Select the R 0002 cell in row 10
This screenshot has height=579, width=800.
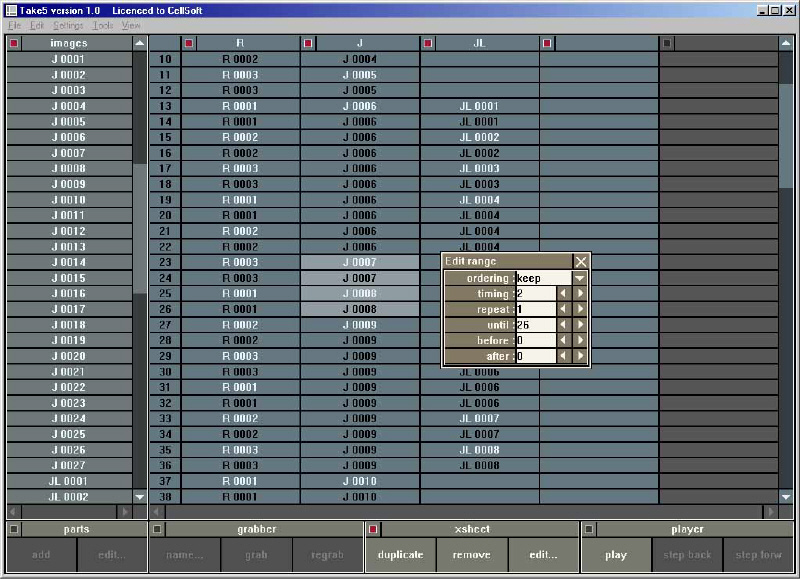coord(240,59)
